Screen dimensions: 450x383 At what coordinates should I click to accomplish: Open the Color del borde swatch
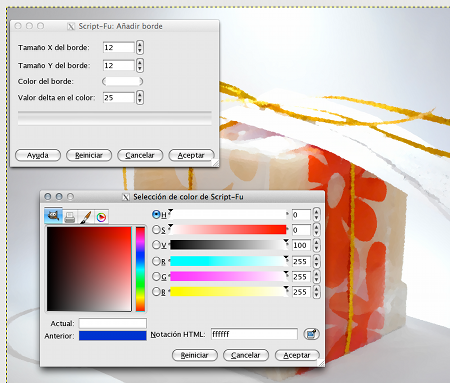123,81
